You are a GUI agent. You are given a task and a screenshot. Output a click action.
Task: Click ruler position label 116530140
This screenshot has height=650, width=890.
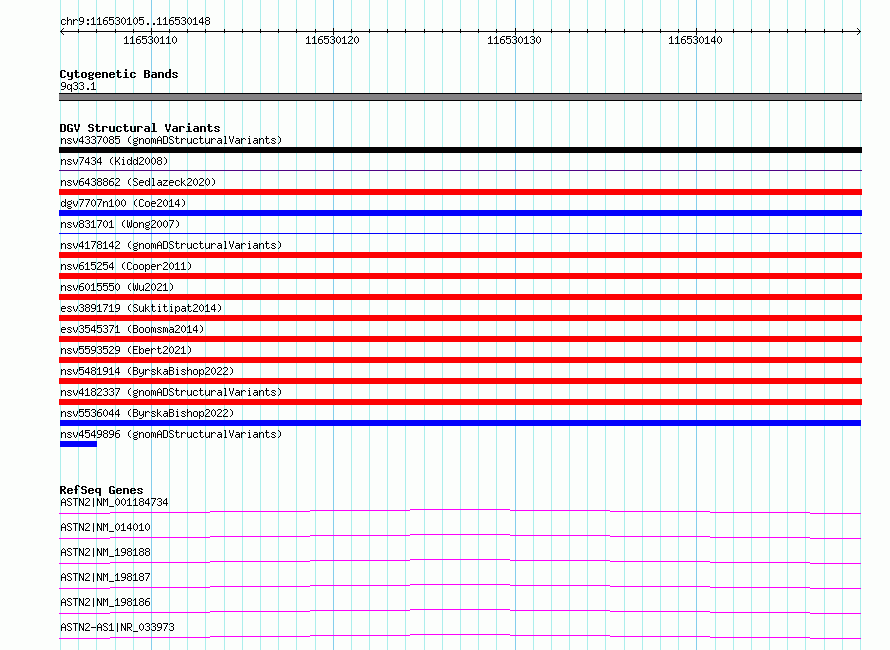tap(695, 40)
